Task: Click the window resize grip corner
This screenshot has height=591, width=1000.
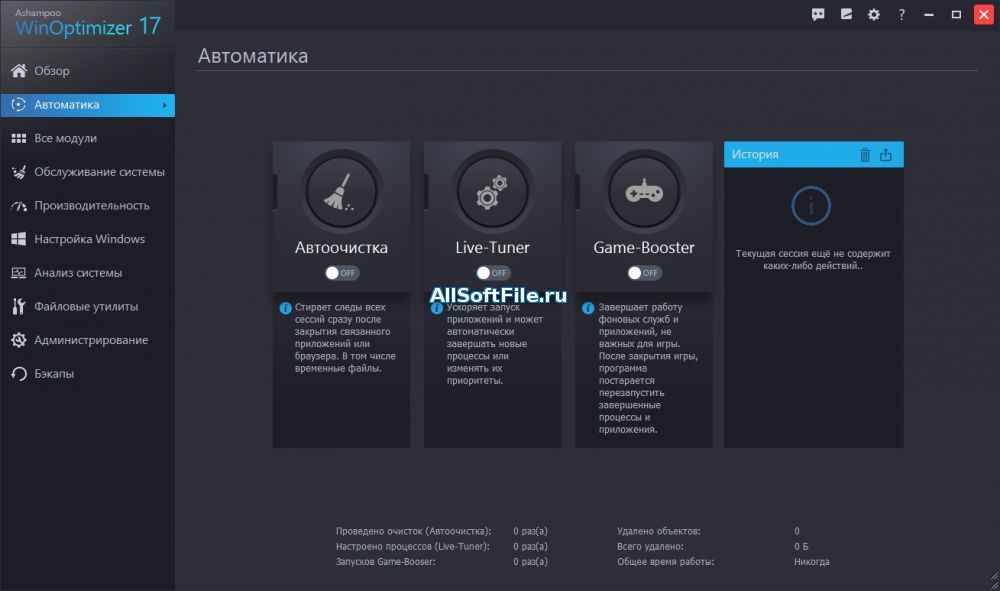Action: [x=994, y=581]
